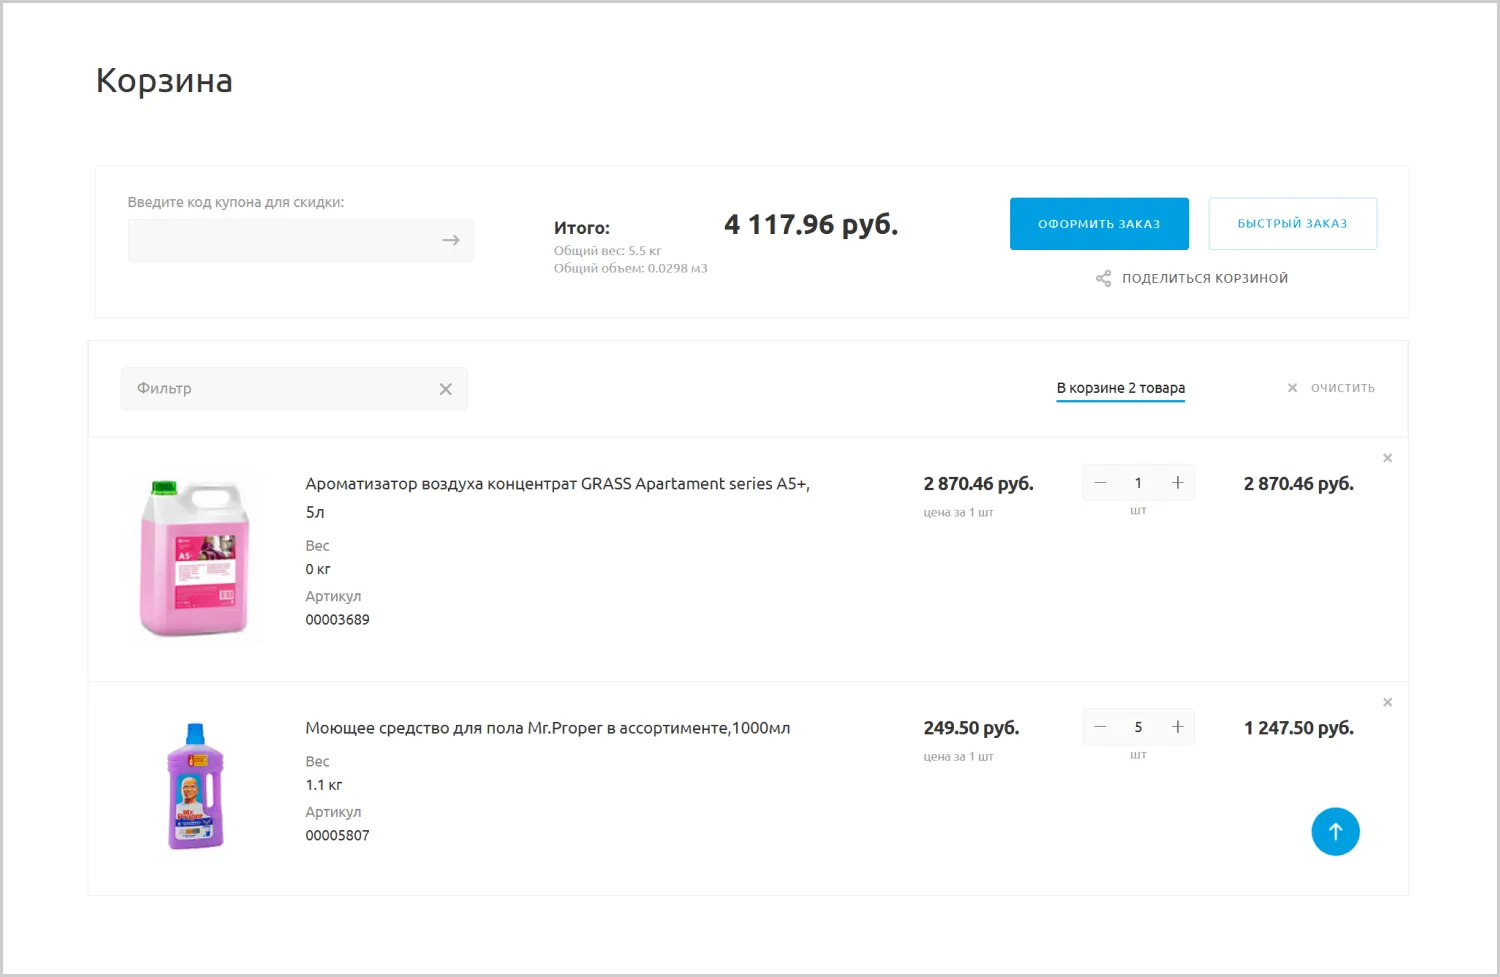The width and height of the screenshot is (1500, 977).
Task: Remove GRASS air freshener from cart
Action: pos(1387,458)
